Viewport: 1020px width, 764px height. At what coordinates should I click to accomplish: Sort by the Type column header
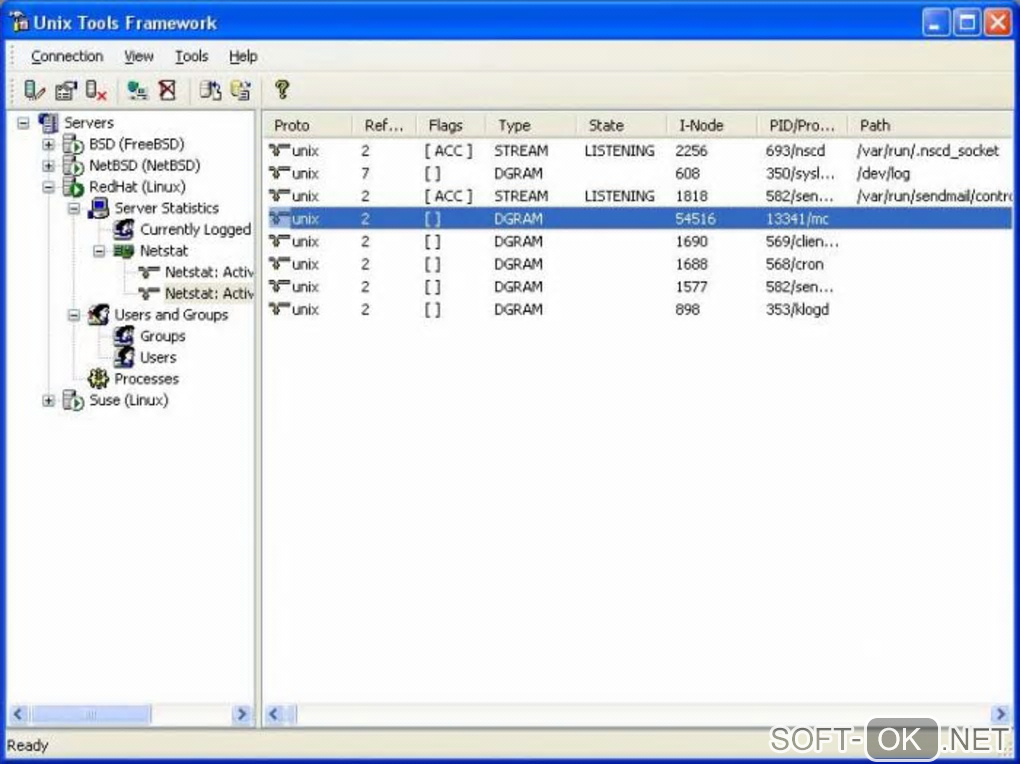tap(531, 125)
